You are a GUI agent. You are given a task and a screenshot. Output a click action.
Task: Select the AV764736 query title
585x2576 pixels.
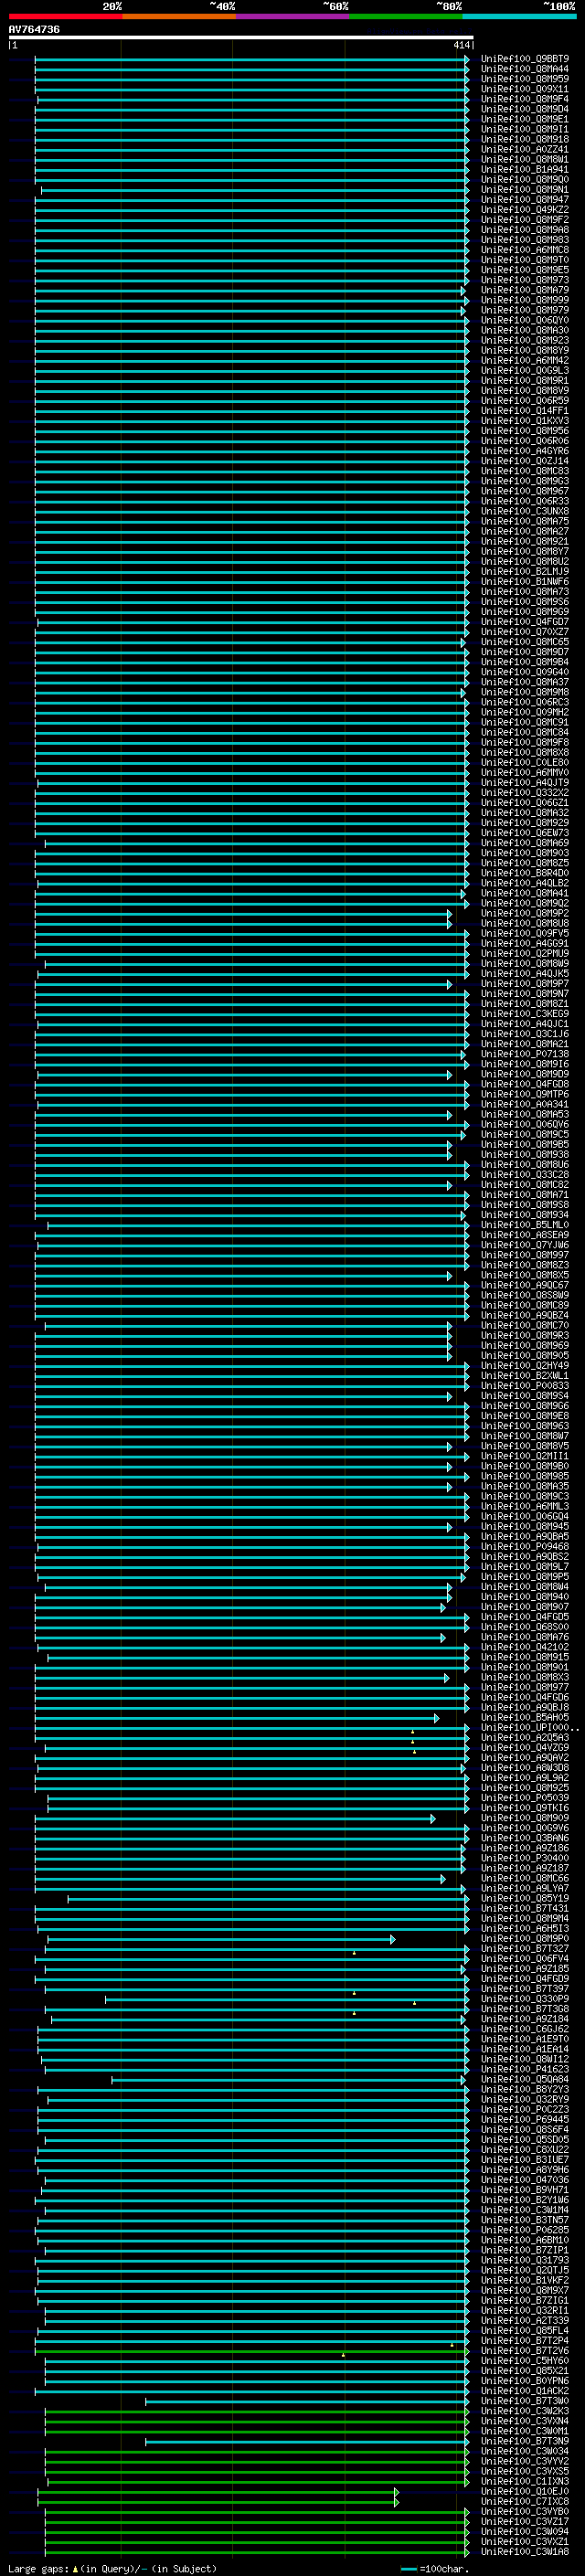[34, 30]
